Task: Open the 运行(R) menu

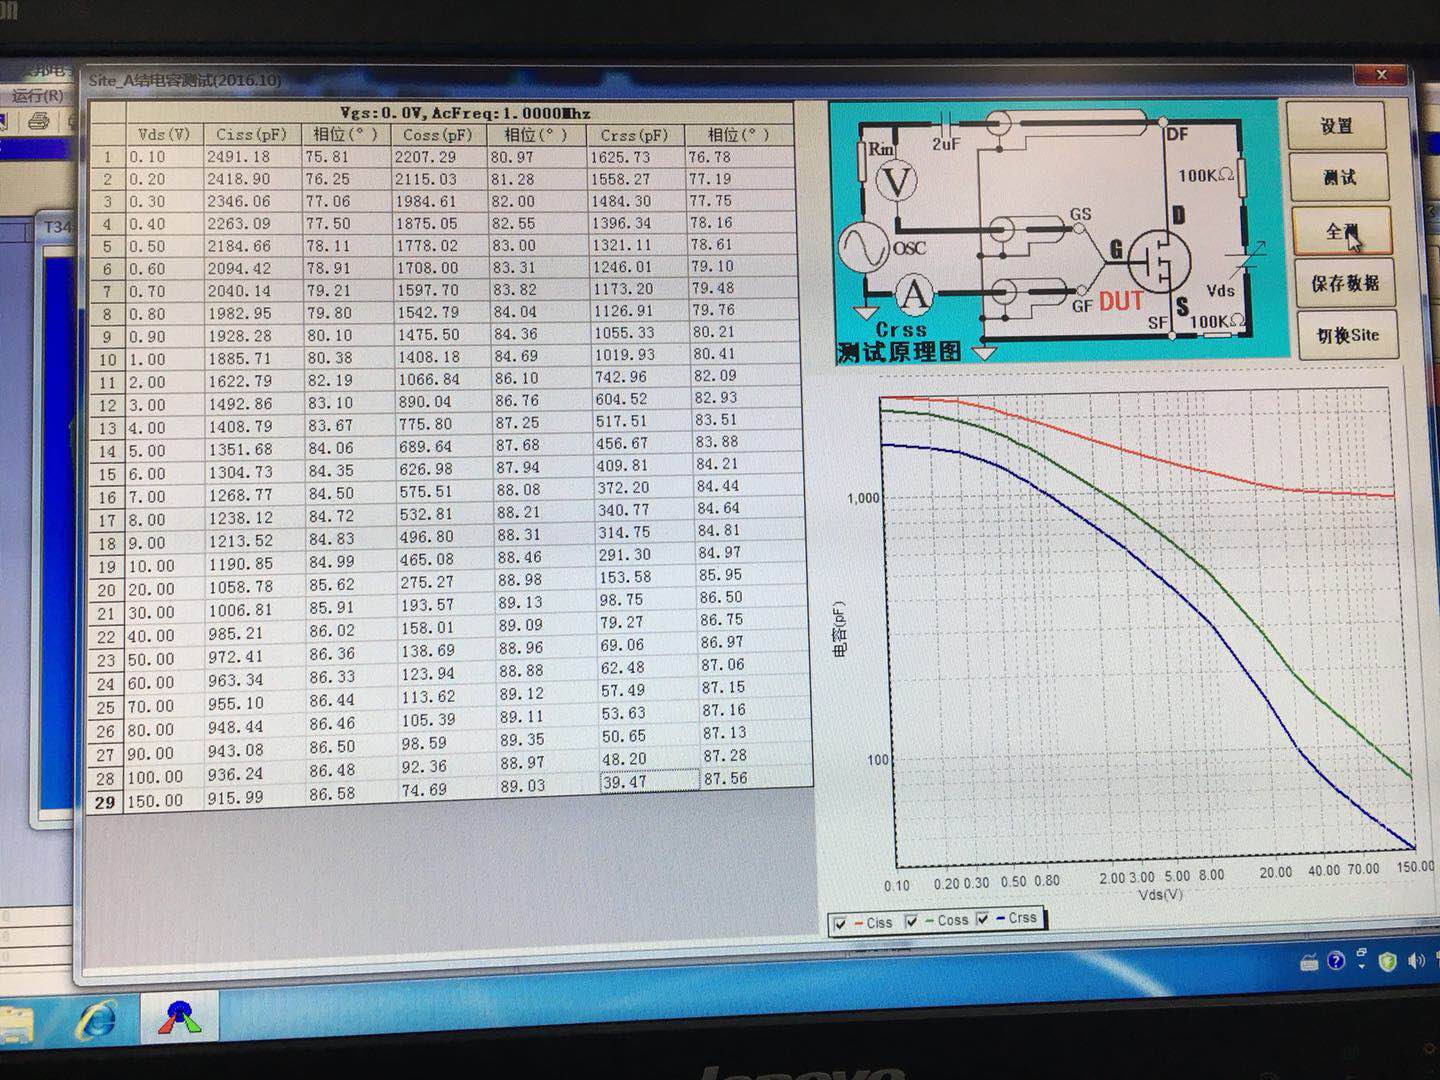Action: (36, 96)
